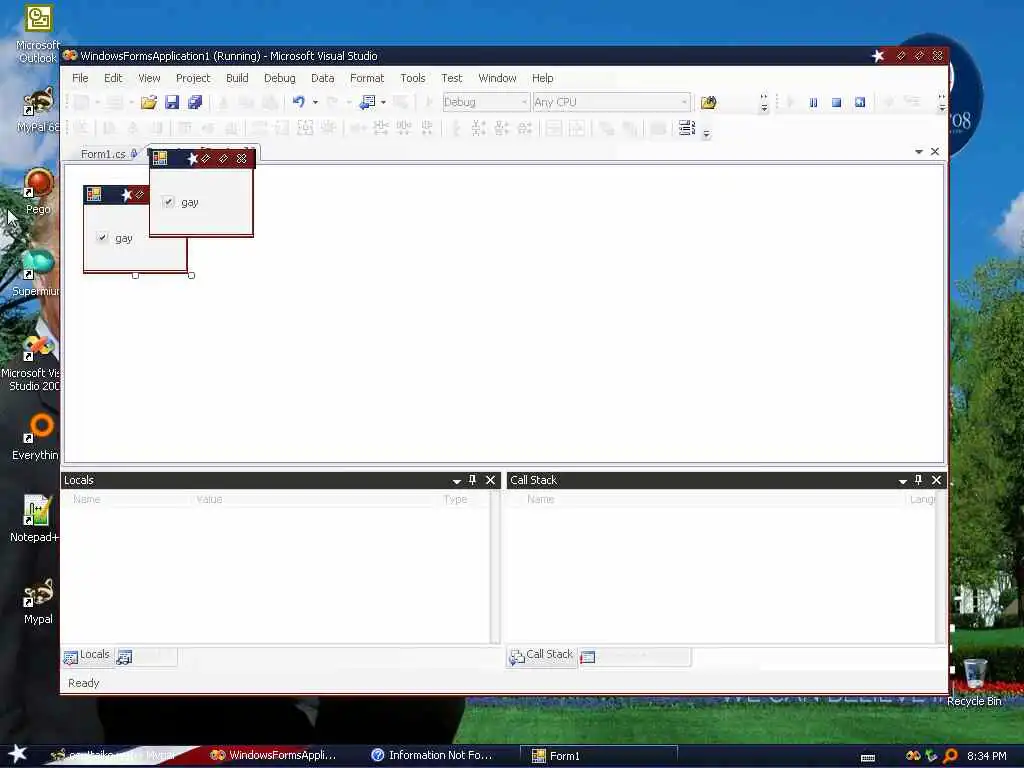The width and height of the screenshot is (1024, 768).
Task: Click the Navigate Backward icon
Action: coord(368,102)
